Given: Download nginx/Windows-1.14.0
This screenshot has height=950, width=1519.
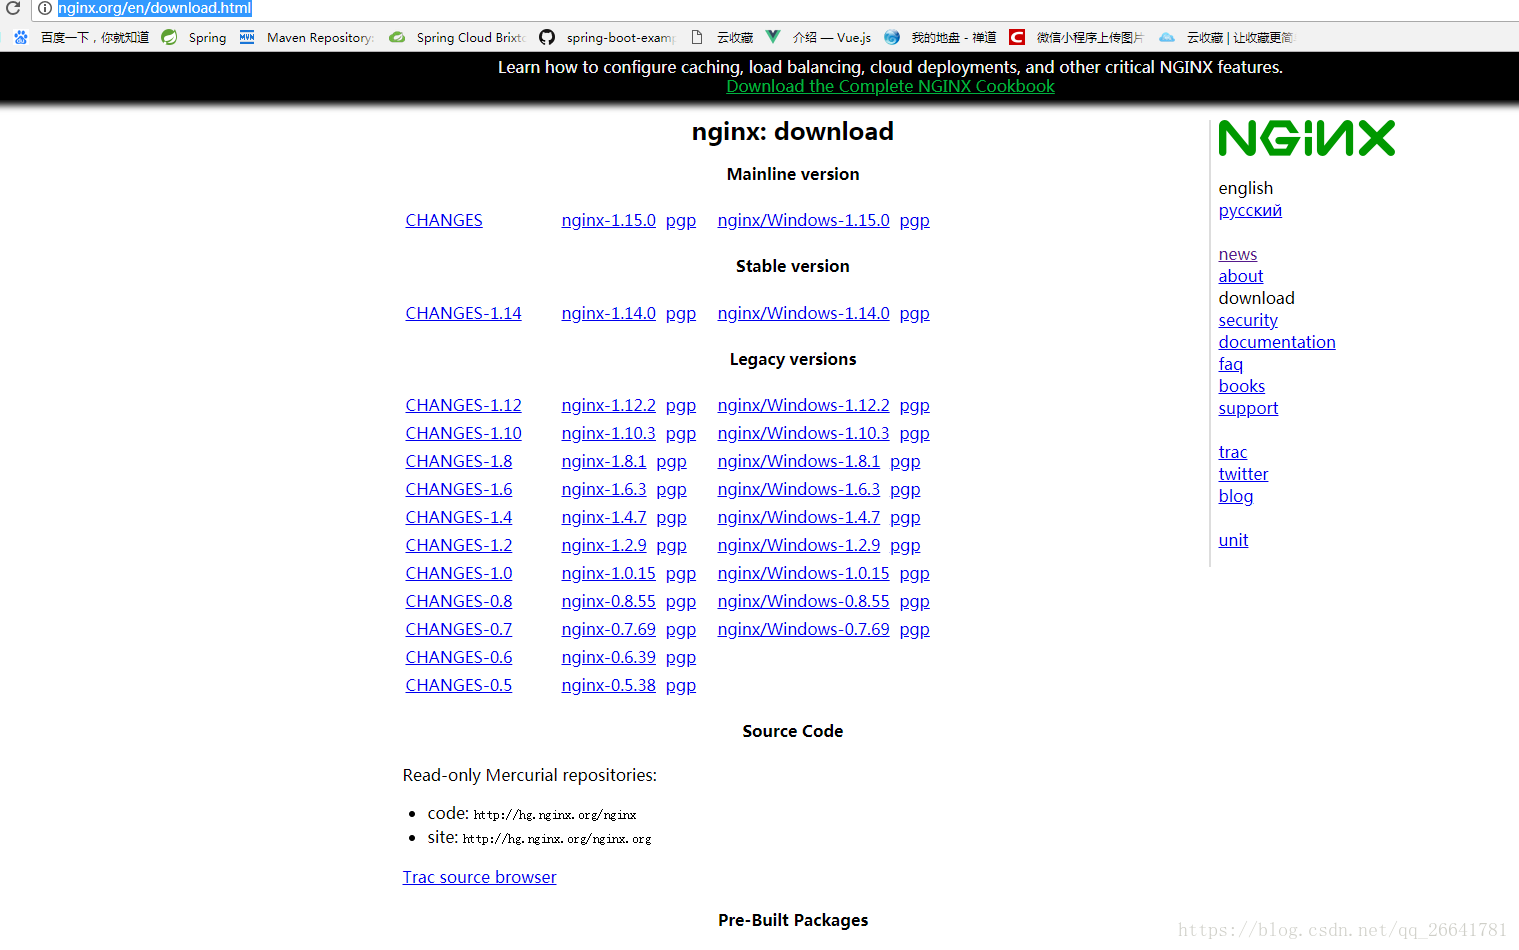Looking at the screenshot, I should coord(803,313).
